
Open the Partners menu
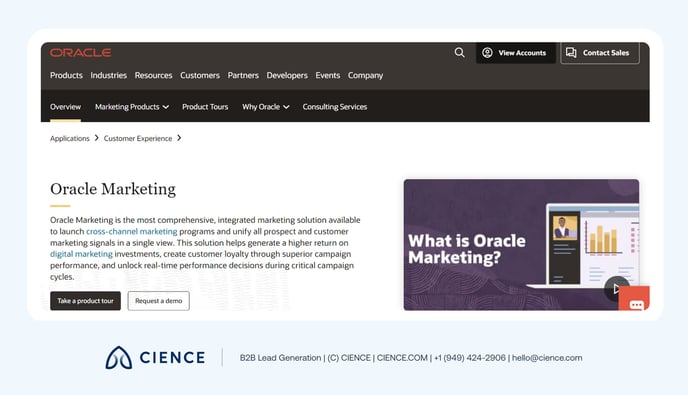[243, 75]
